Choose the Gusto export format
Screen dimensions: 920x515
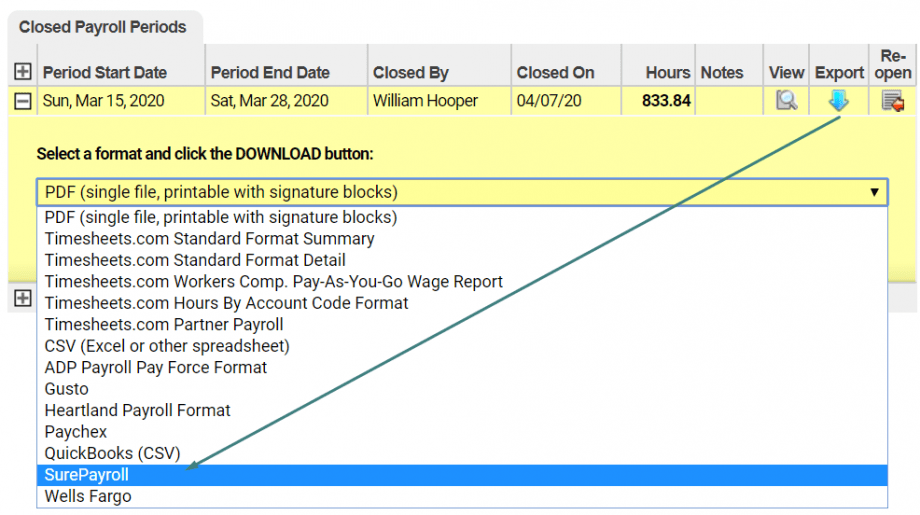click(x=462, y=389)
